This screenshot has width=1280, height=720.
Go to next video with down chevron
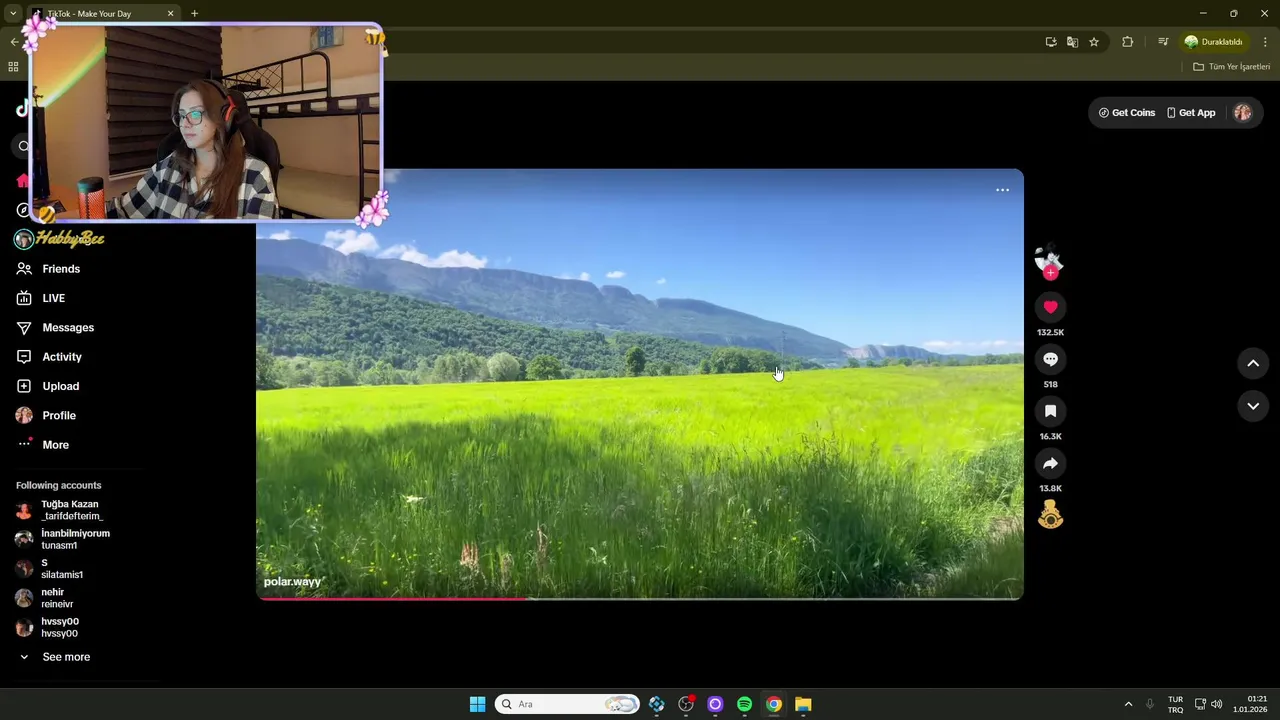pos(1253,406)
